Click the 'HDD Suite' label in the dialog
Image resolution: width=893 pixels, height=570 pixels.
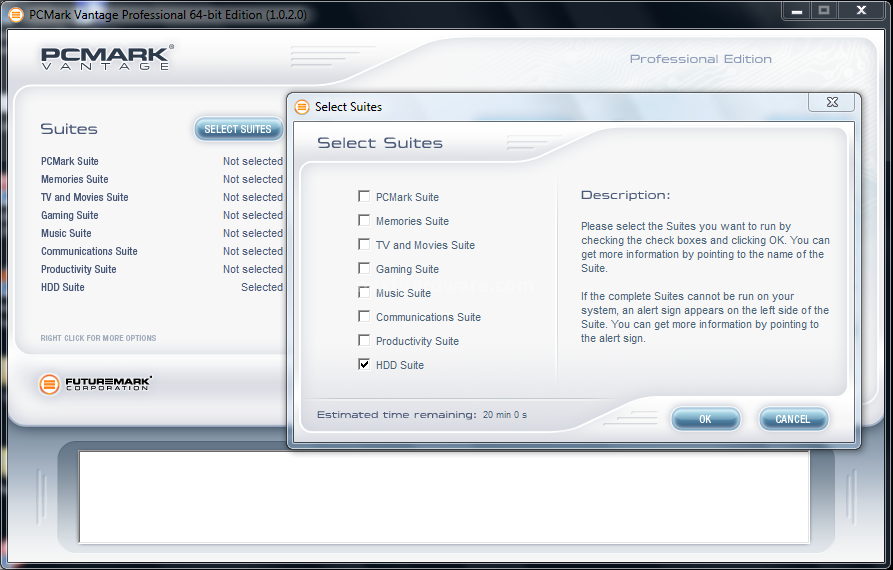[x=400, y=365]
